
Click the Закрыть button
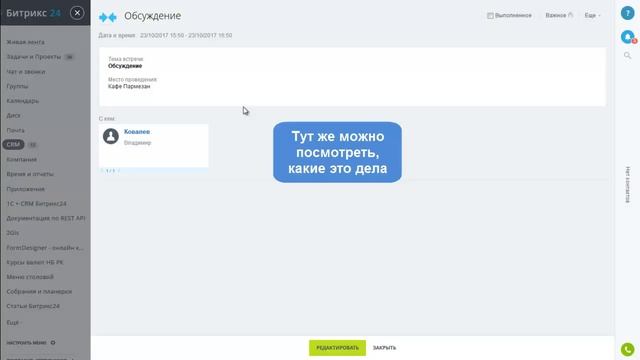click(384, 348)
